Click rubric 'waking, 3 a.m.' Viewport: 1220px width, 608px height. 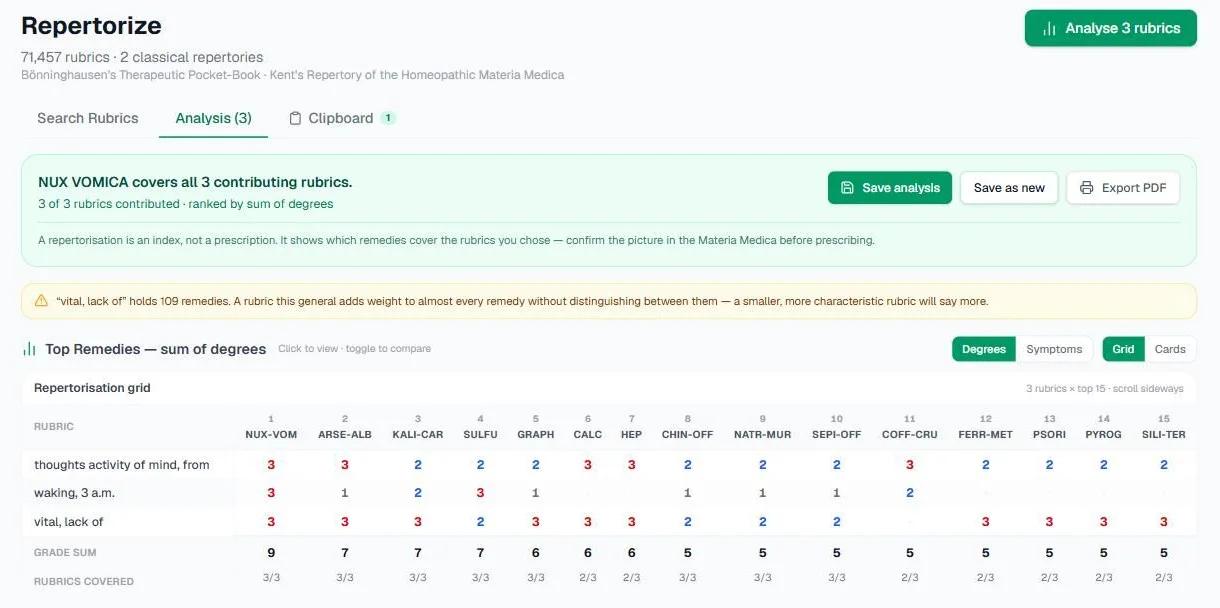[x=76, y=493]
